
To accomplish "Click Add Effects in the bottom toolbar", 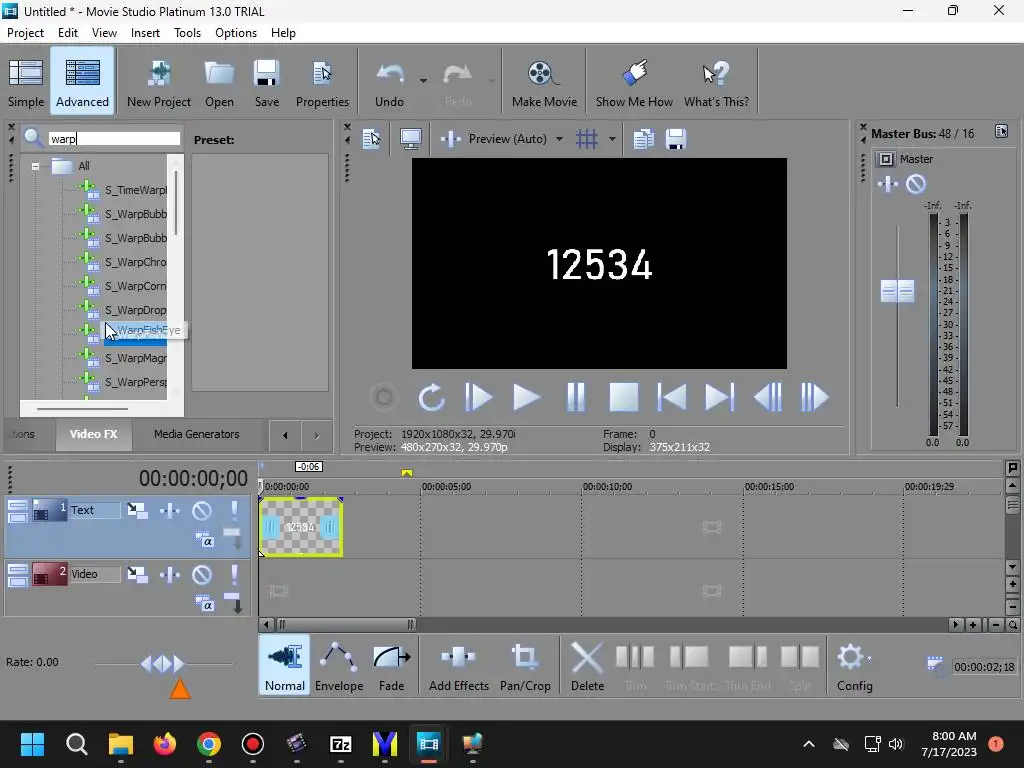I will tap(458, 665).
